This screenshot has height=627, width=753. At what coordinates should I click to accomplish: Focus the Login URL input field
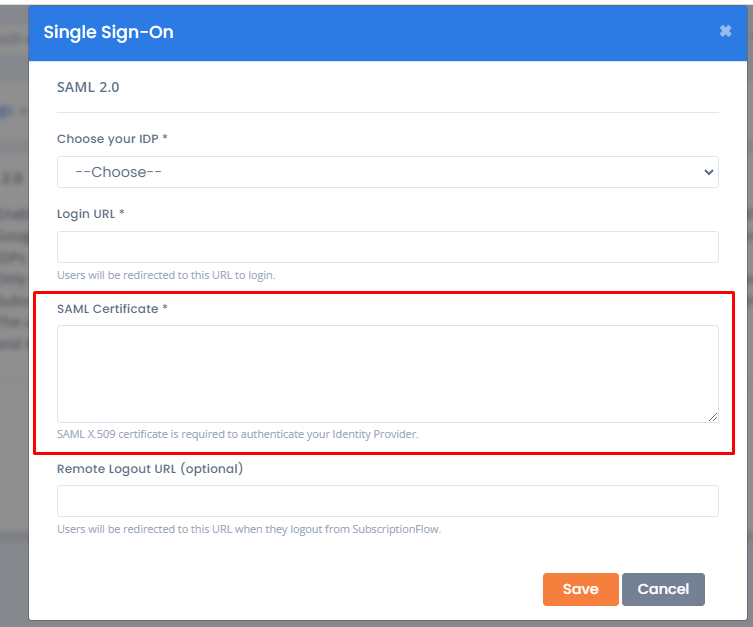click(x=388, y=247)
